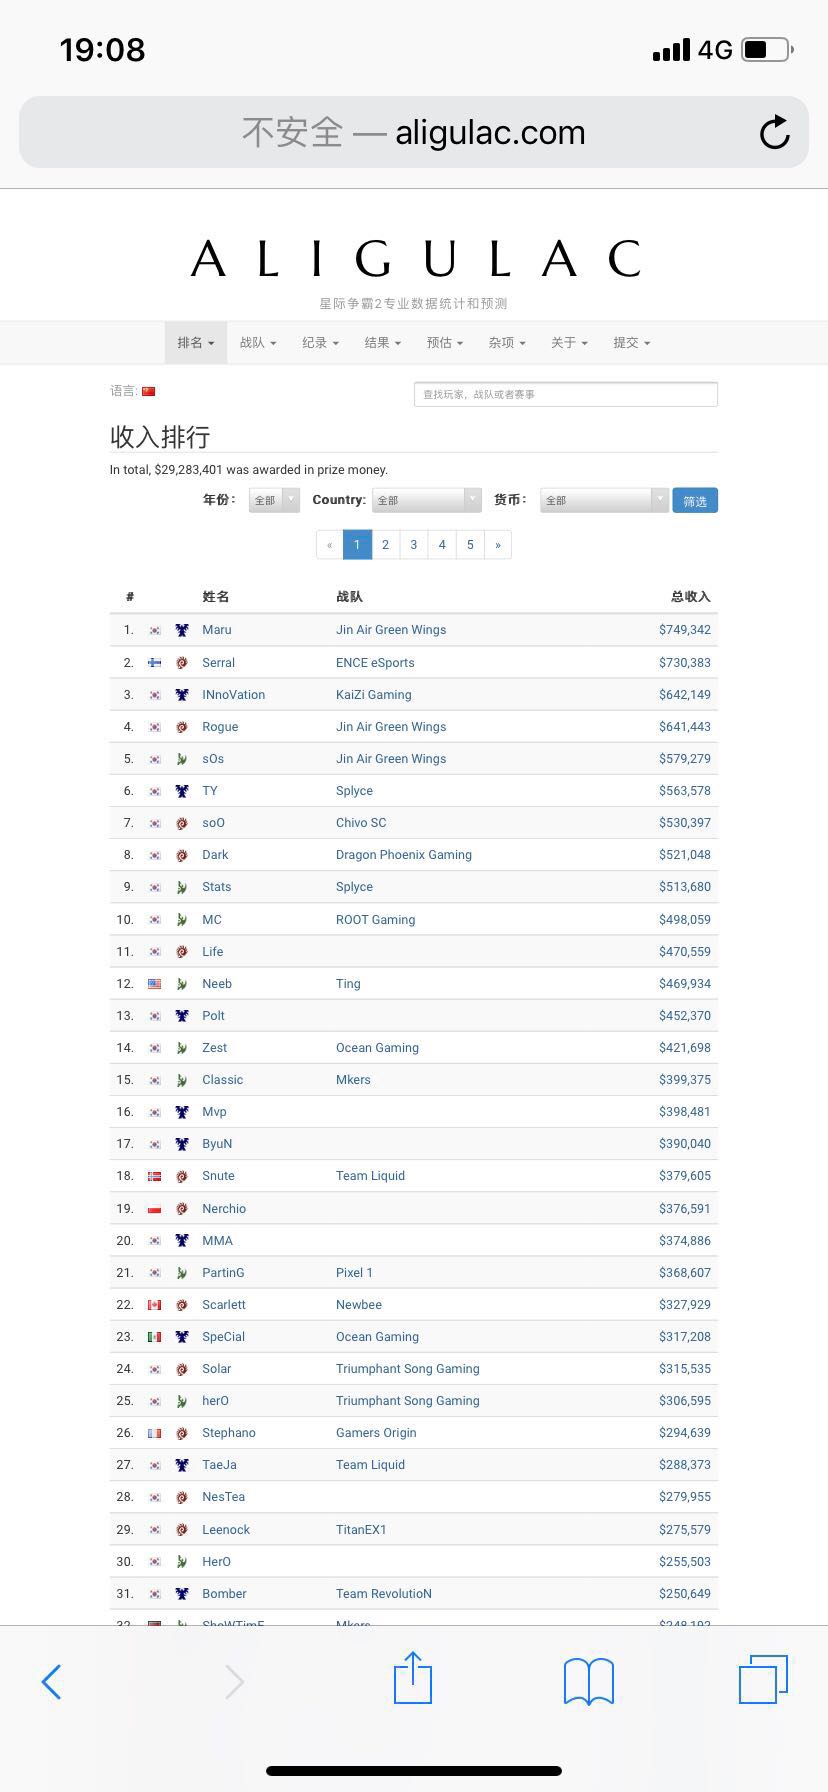Open the KaiZi Gaming team link
This screenshot has width=828, height=1792.
374,694
